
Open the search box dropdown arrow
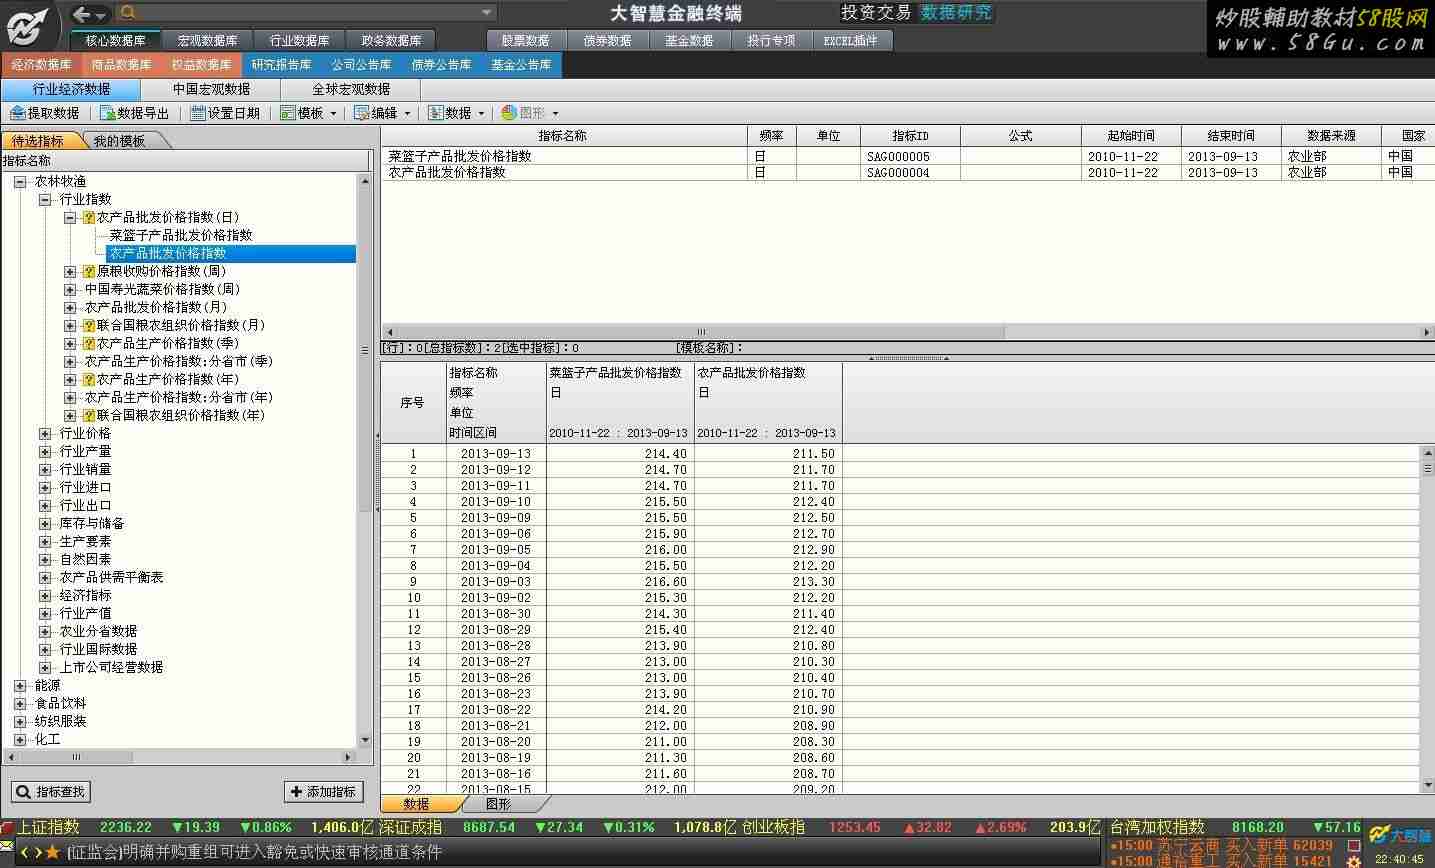[487, 13]
